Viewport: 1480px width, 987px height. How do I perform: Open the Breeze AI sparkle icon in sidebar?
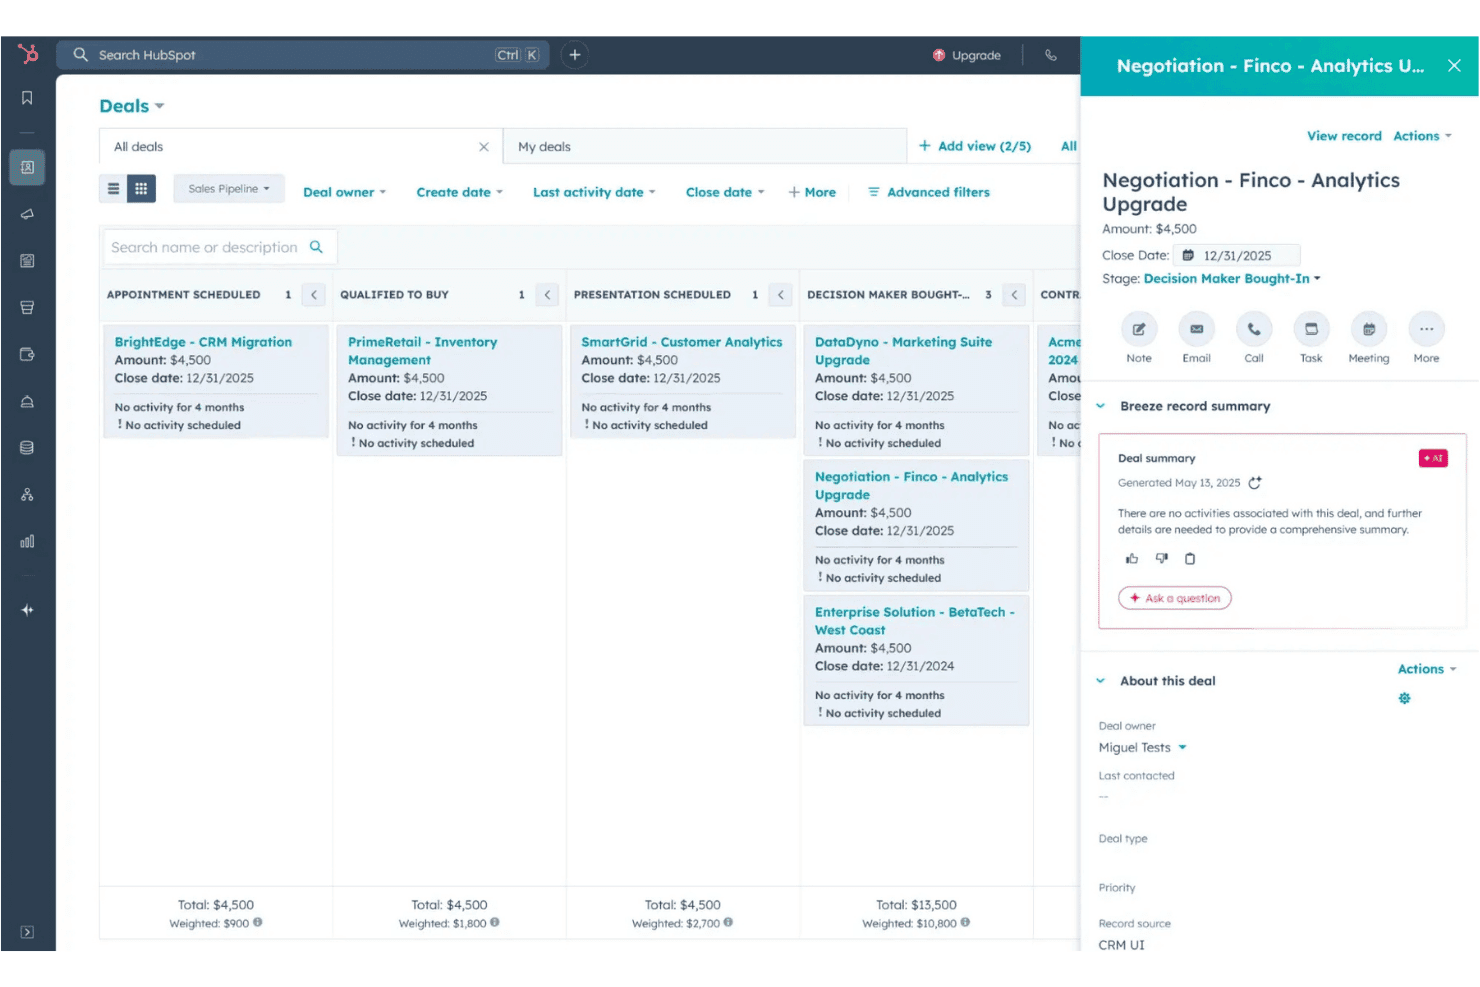27,610
